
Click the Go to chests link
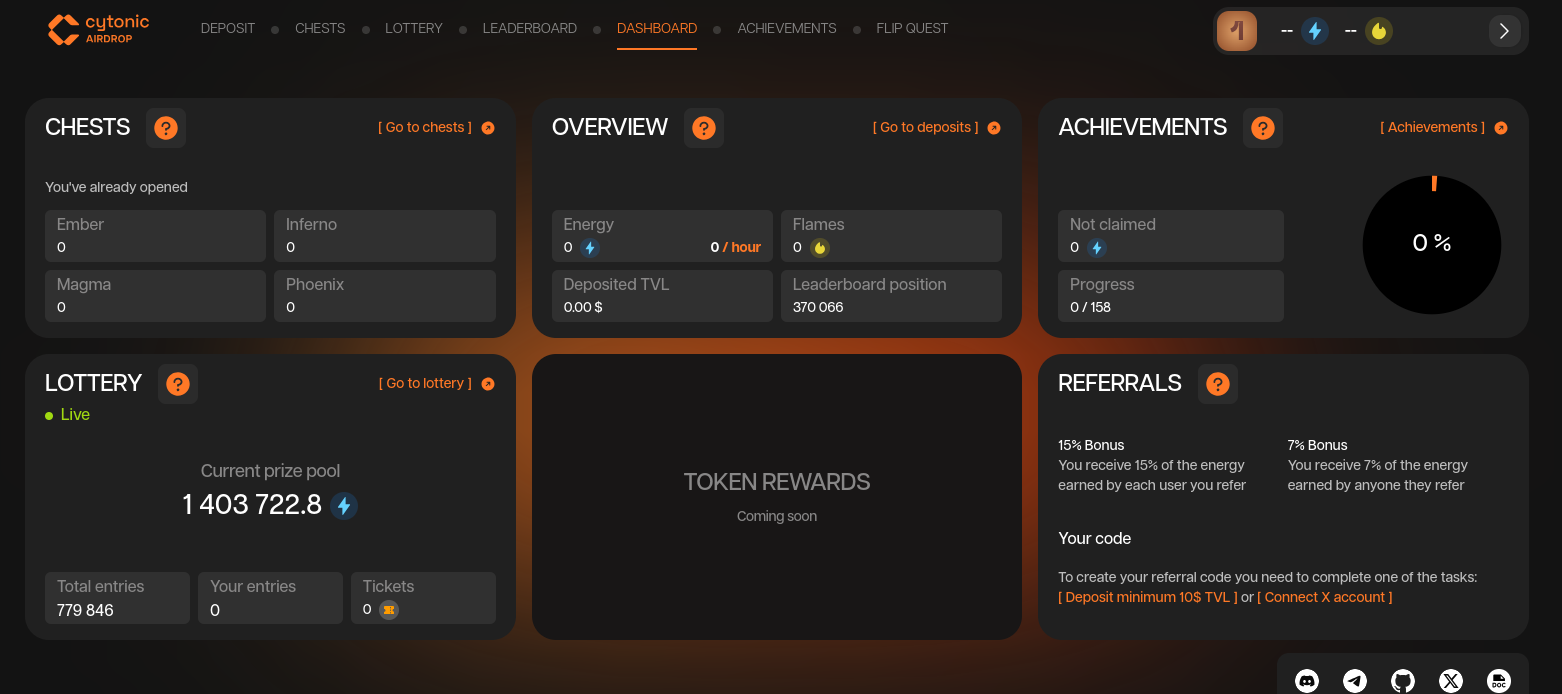click(x=425, y=128)
